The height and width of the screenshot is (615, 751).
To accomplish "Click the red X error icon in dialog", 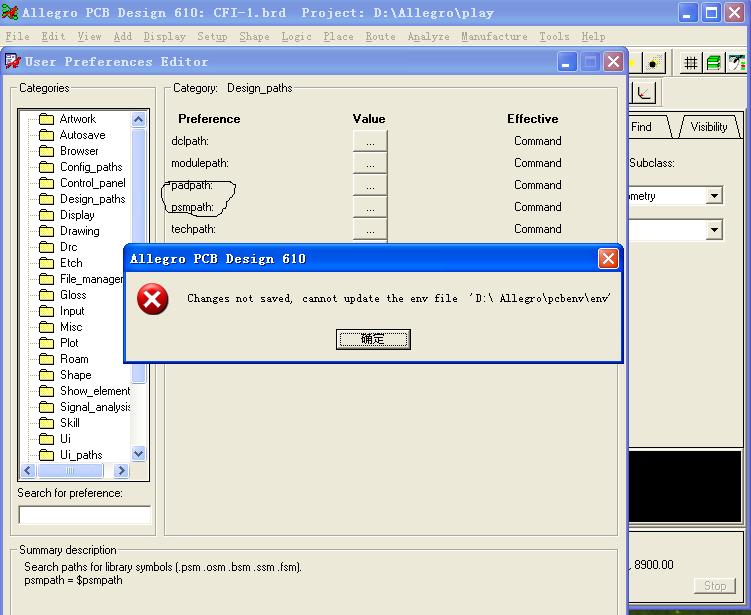I will tap(152, 299).
